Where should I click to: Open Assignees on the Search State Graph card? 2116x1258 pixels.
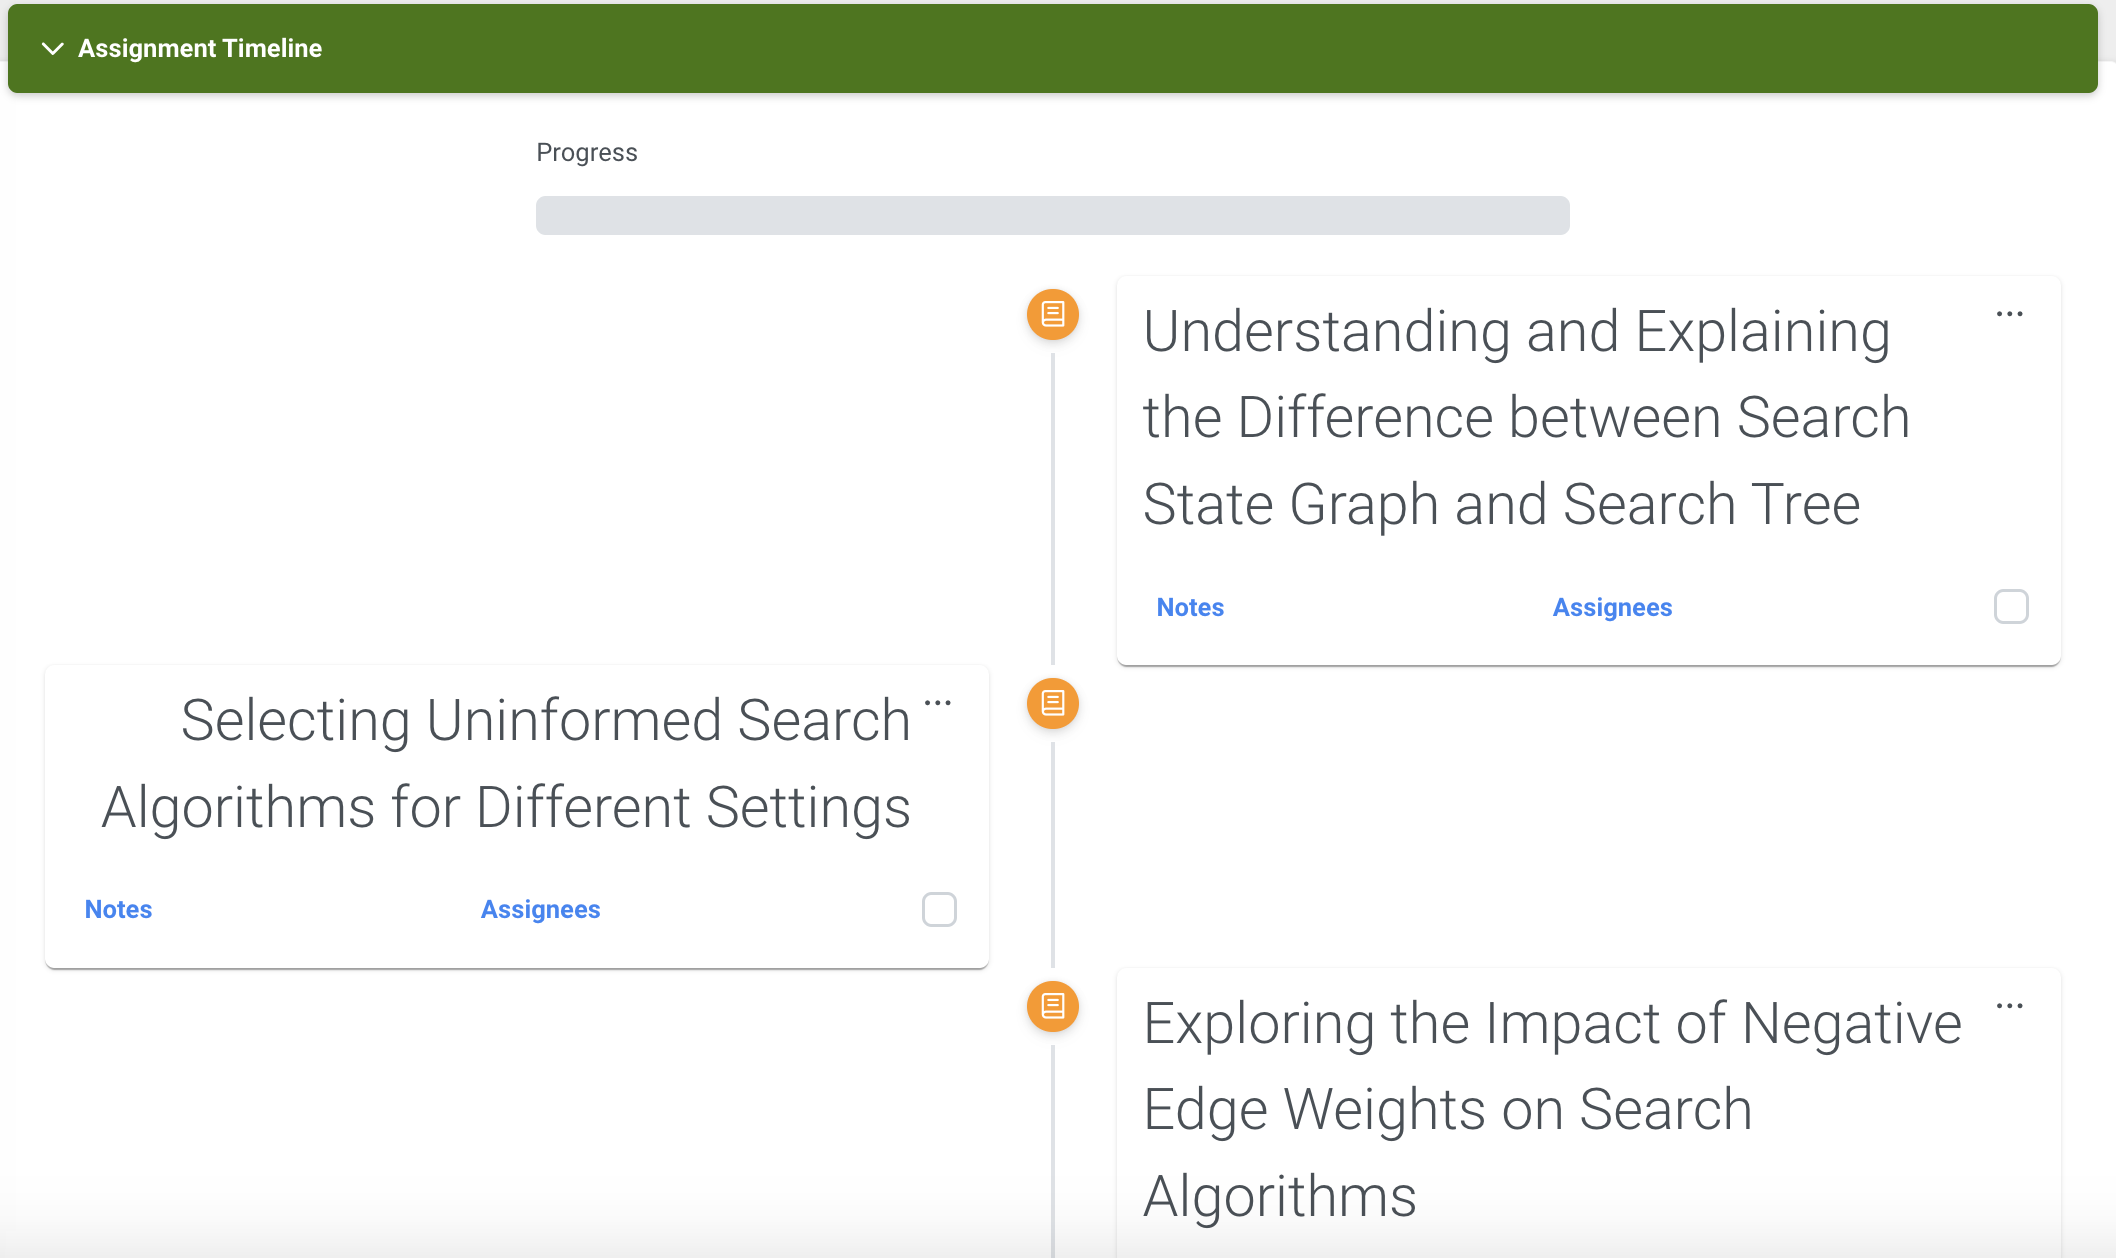[1612, 608]
